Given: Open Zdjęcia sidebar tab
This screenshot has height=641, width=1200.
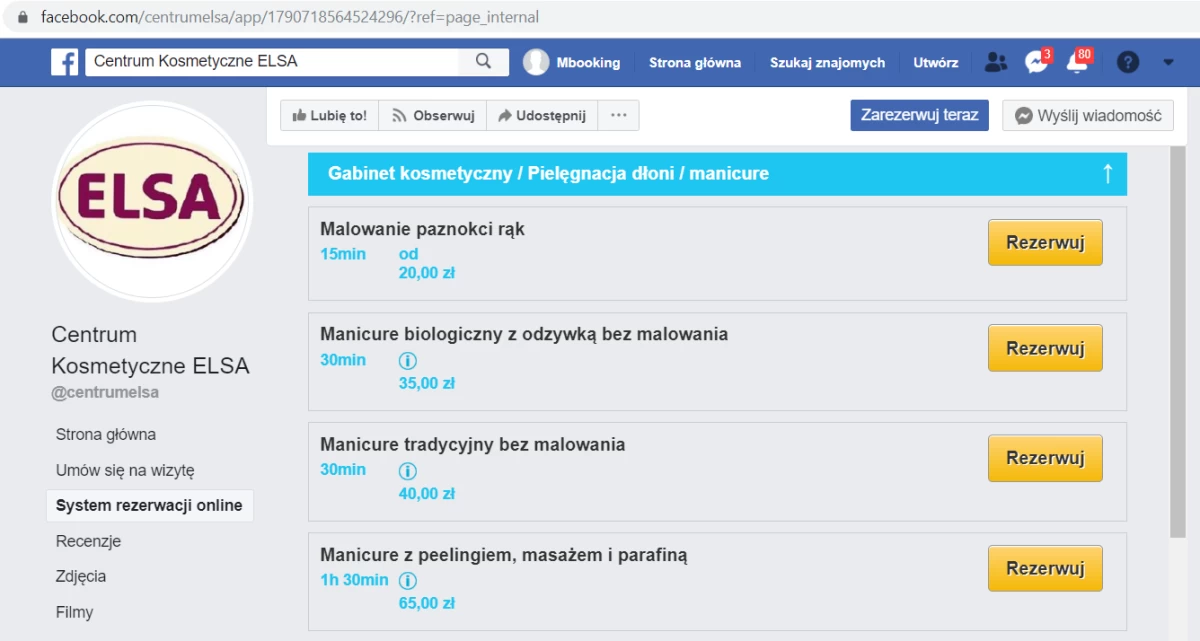Looking at the screenshot, I should (81, 577).
